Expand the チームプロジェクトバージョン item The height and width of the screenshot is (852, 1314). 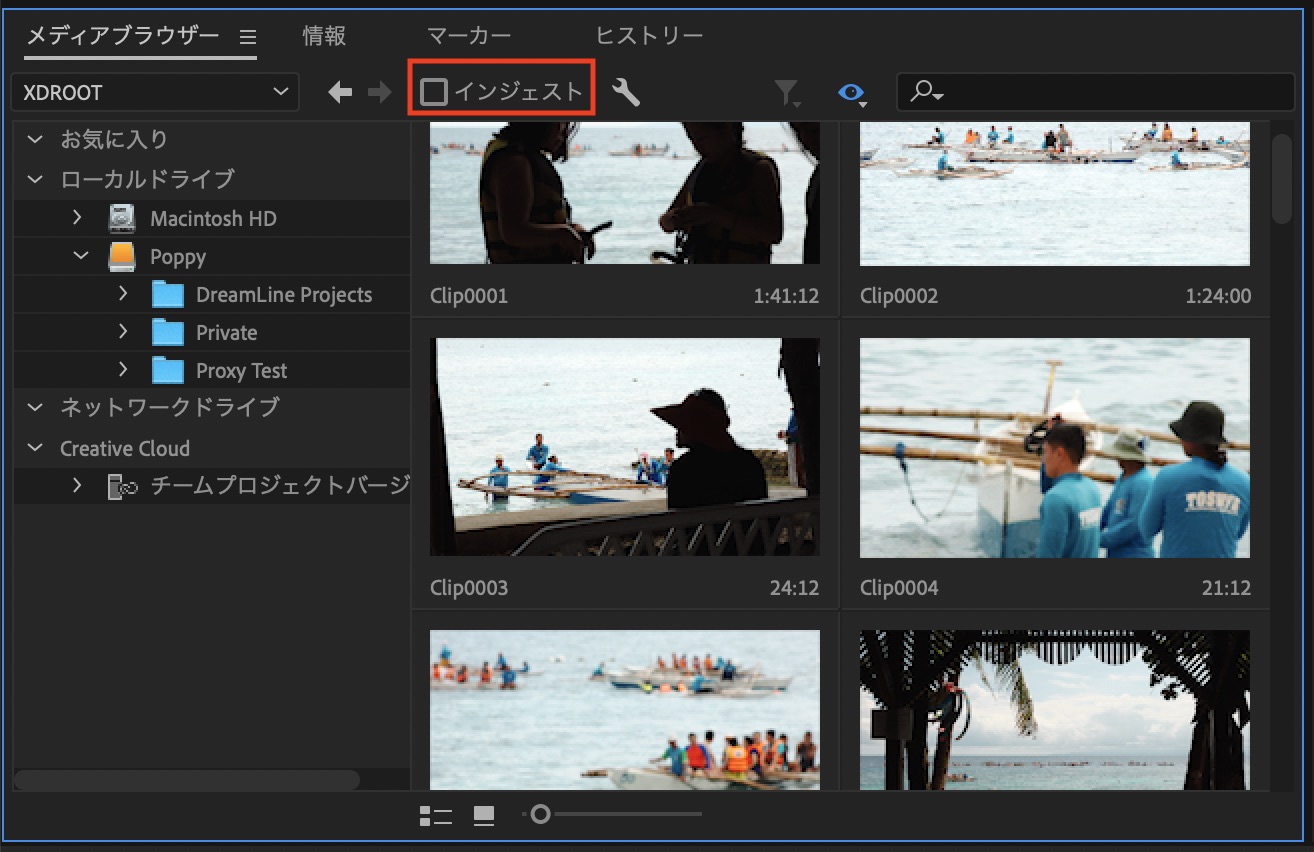[x=77, y=486]
